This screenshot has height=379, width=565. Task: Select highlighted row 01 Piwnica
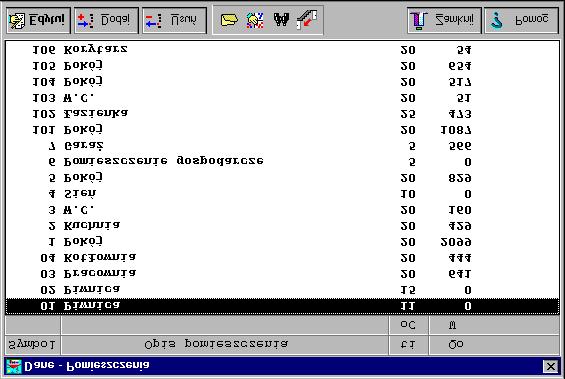click(282, 306)
